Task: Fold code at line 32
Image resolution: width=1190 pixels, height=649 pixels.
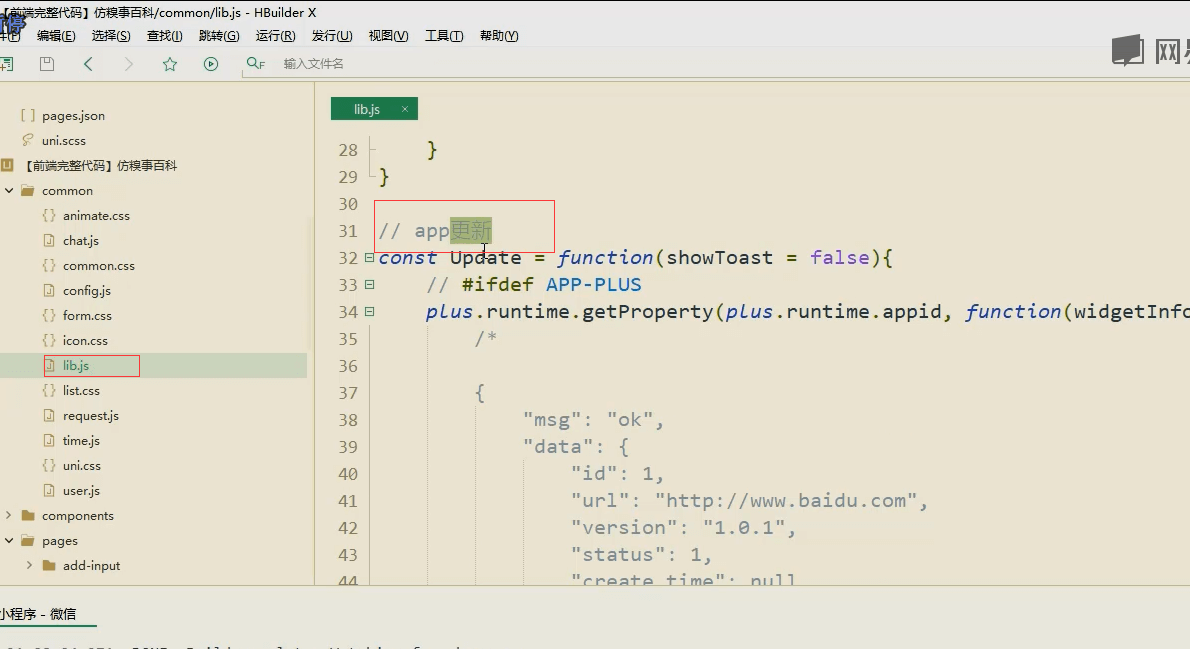Action: click(370, 257)
